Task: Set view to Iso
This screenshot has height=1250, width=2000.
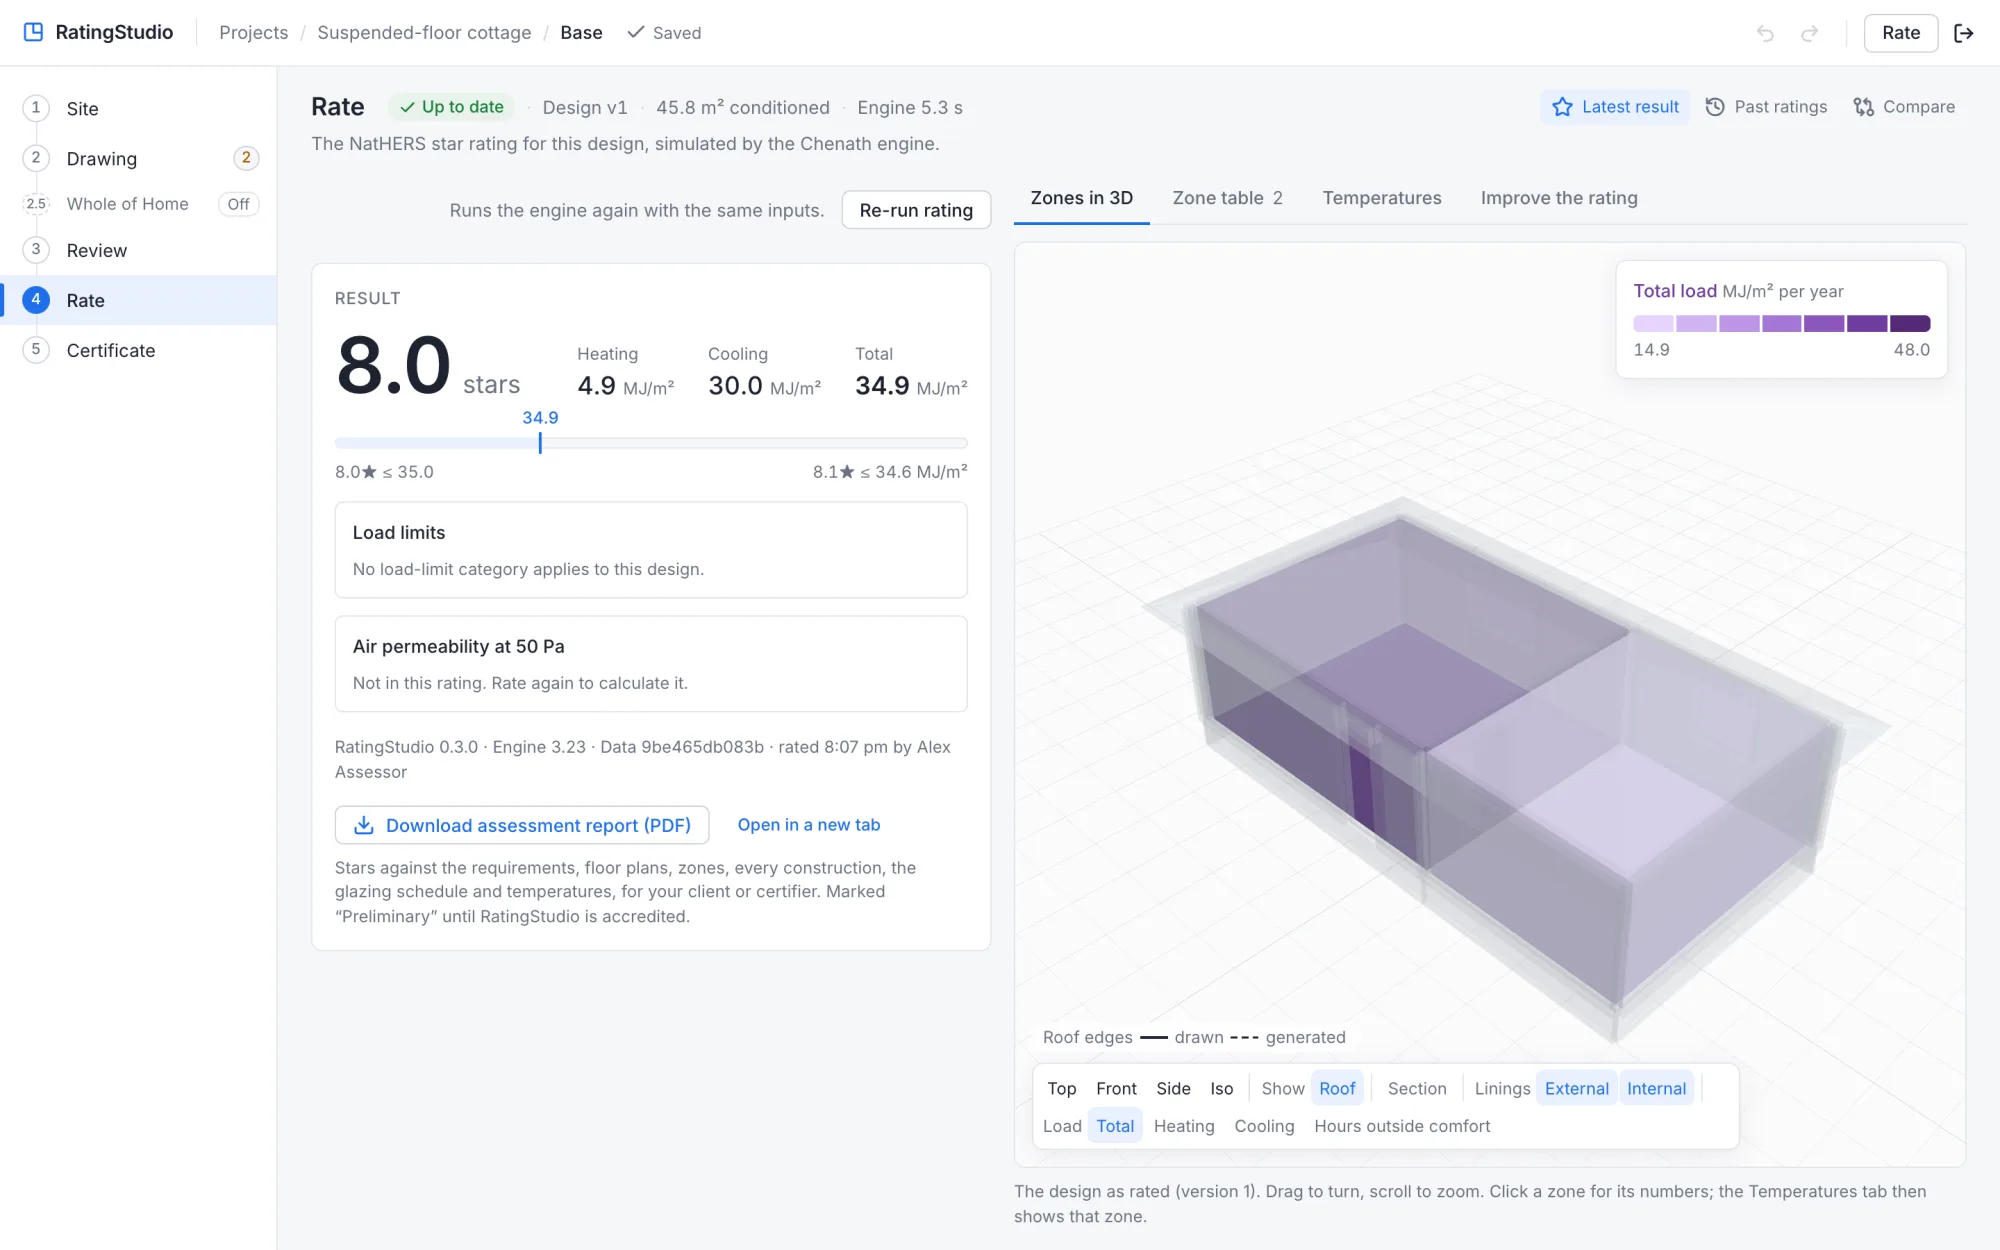Action: [x=1222, y=1088]
